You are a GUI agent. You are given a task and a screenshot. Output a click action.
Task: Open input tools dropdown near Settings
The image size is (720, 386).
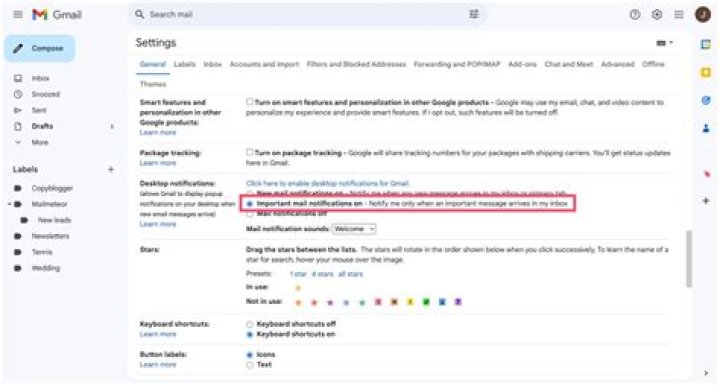tap(664, 43)
